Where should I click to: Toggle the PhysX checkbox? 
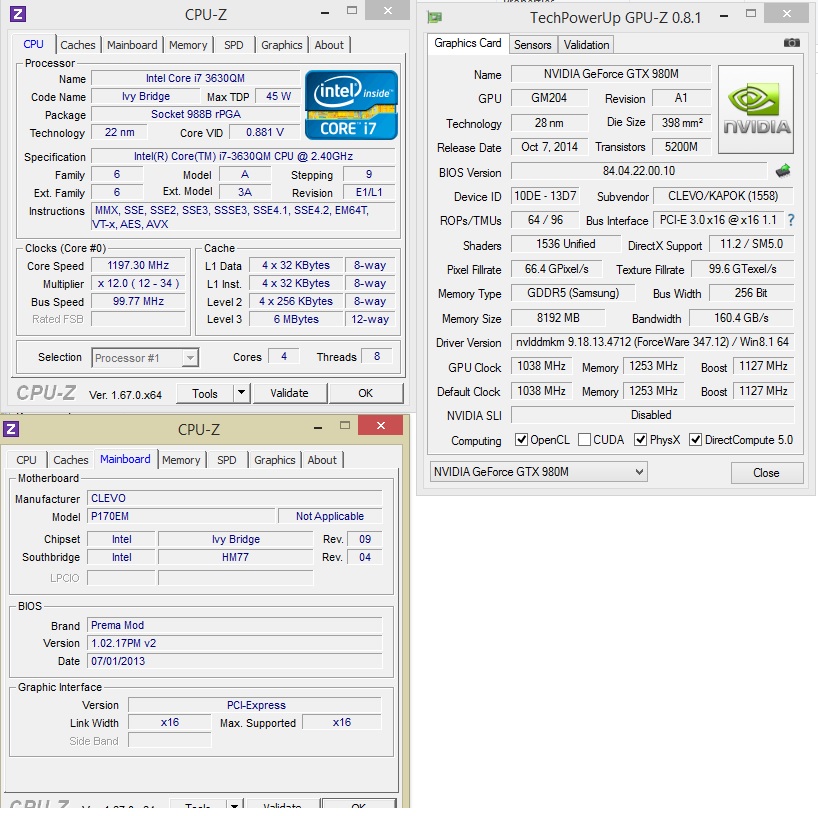pyautogui.click(x=640, y=440)
